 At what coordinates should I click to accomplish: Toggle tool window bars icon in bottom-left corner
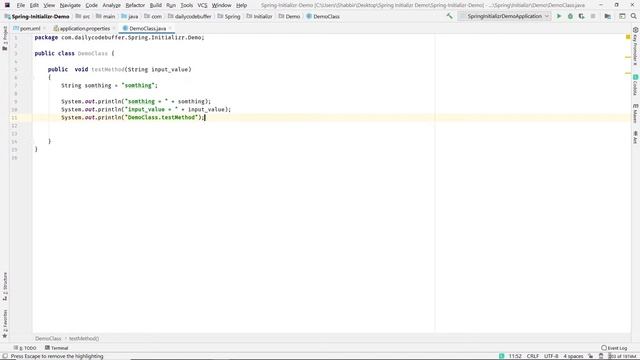click(5, 356)
